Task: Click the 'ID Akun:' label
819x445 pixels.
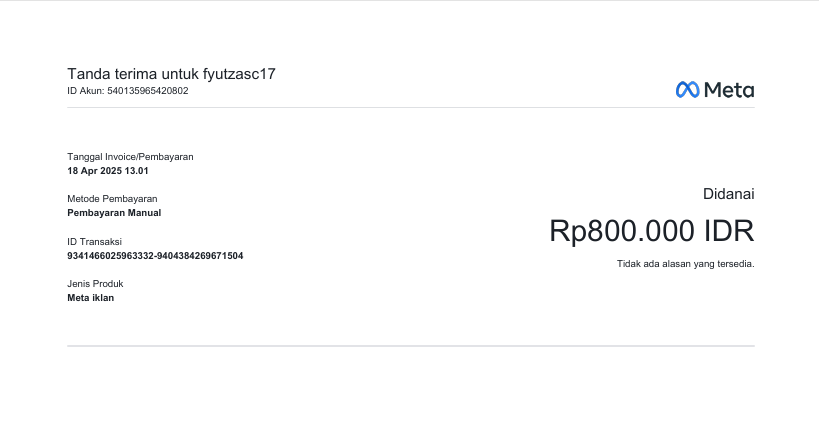Action: [85, 91]
